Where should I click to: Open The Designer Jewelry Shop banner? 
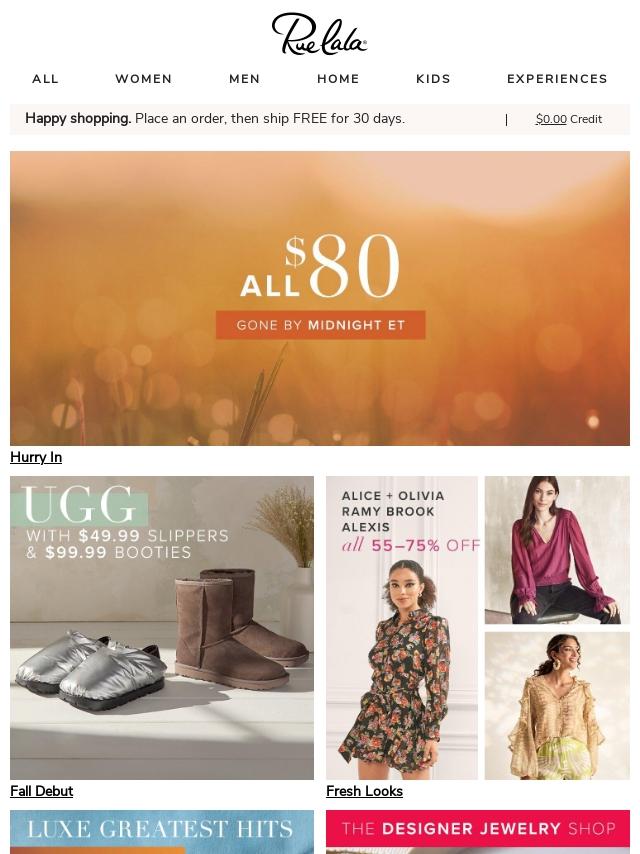click(478, 832)
